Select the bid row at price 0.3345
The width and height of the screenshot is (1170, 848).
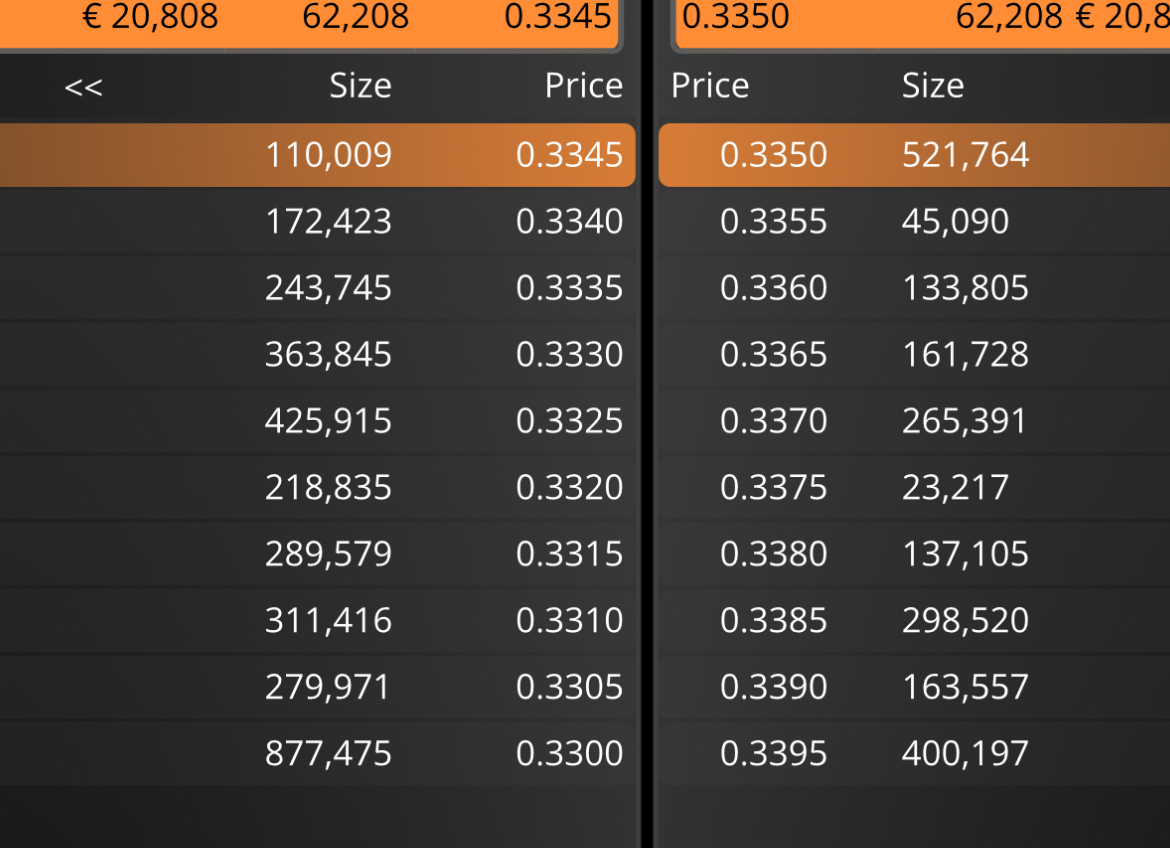[x=317, y=155]
